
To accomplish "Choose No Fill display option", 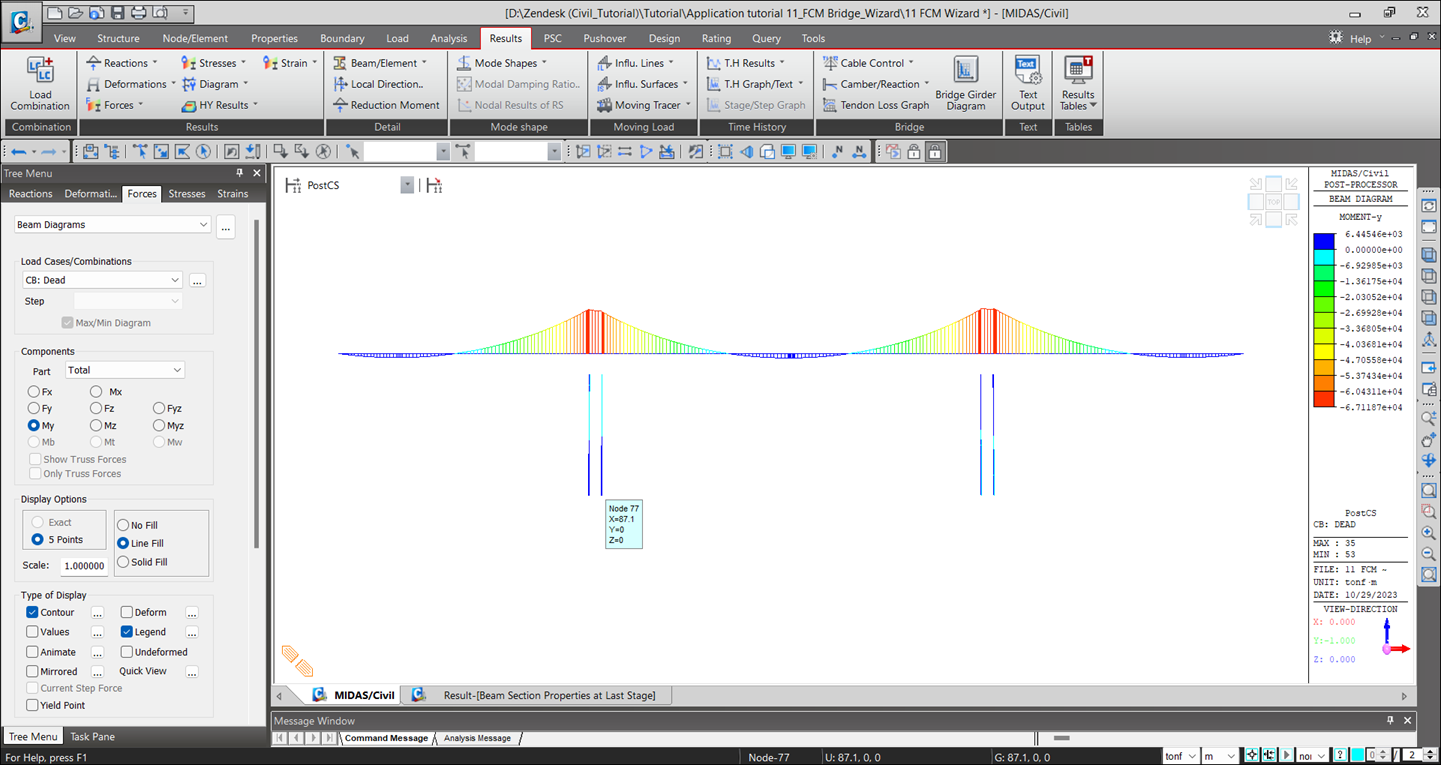I will pyautogui.click(x=123, y=525).
